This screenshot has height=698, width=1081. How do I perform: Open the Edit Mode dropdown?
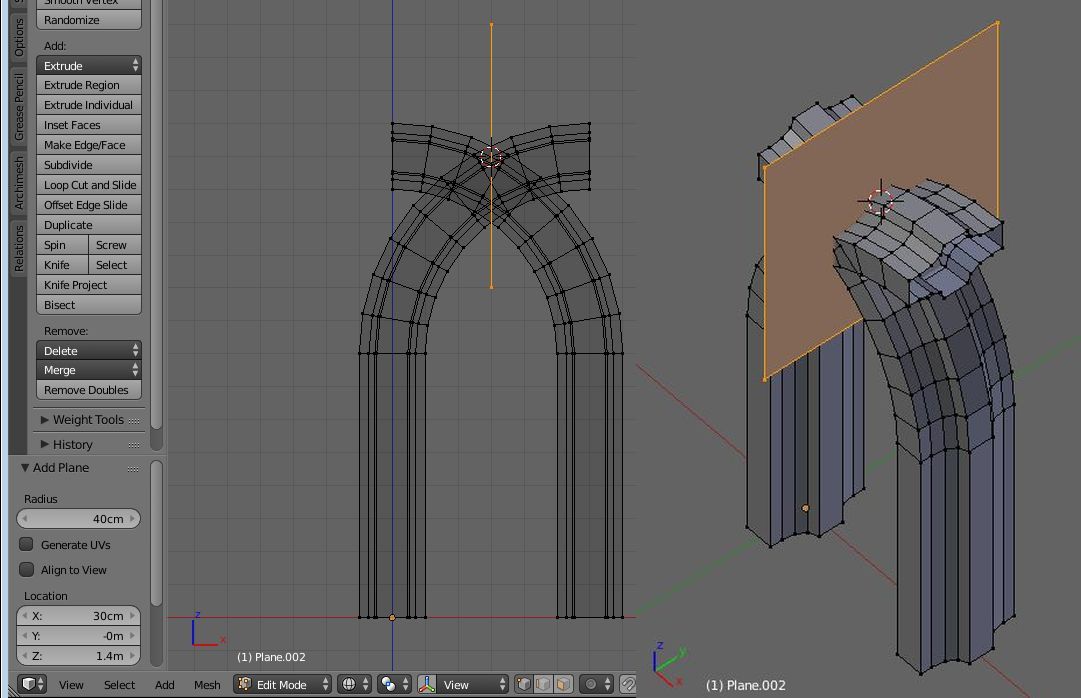click(x=283, y=684)
